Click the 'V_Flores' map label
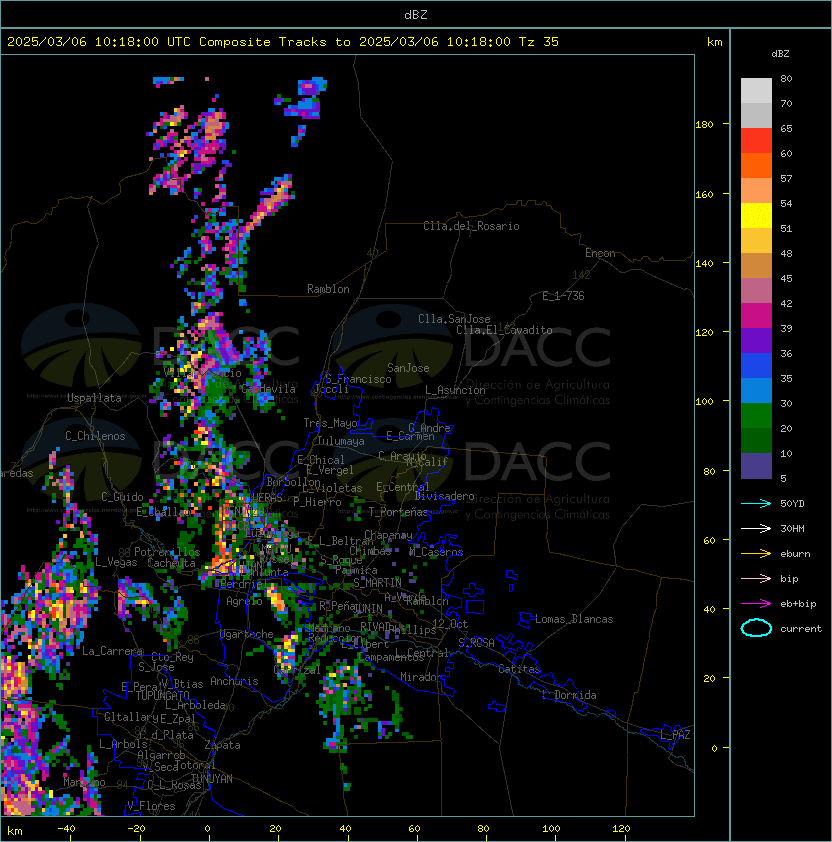Viewport: 832px width, 842px height. click(151, 806)
